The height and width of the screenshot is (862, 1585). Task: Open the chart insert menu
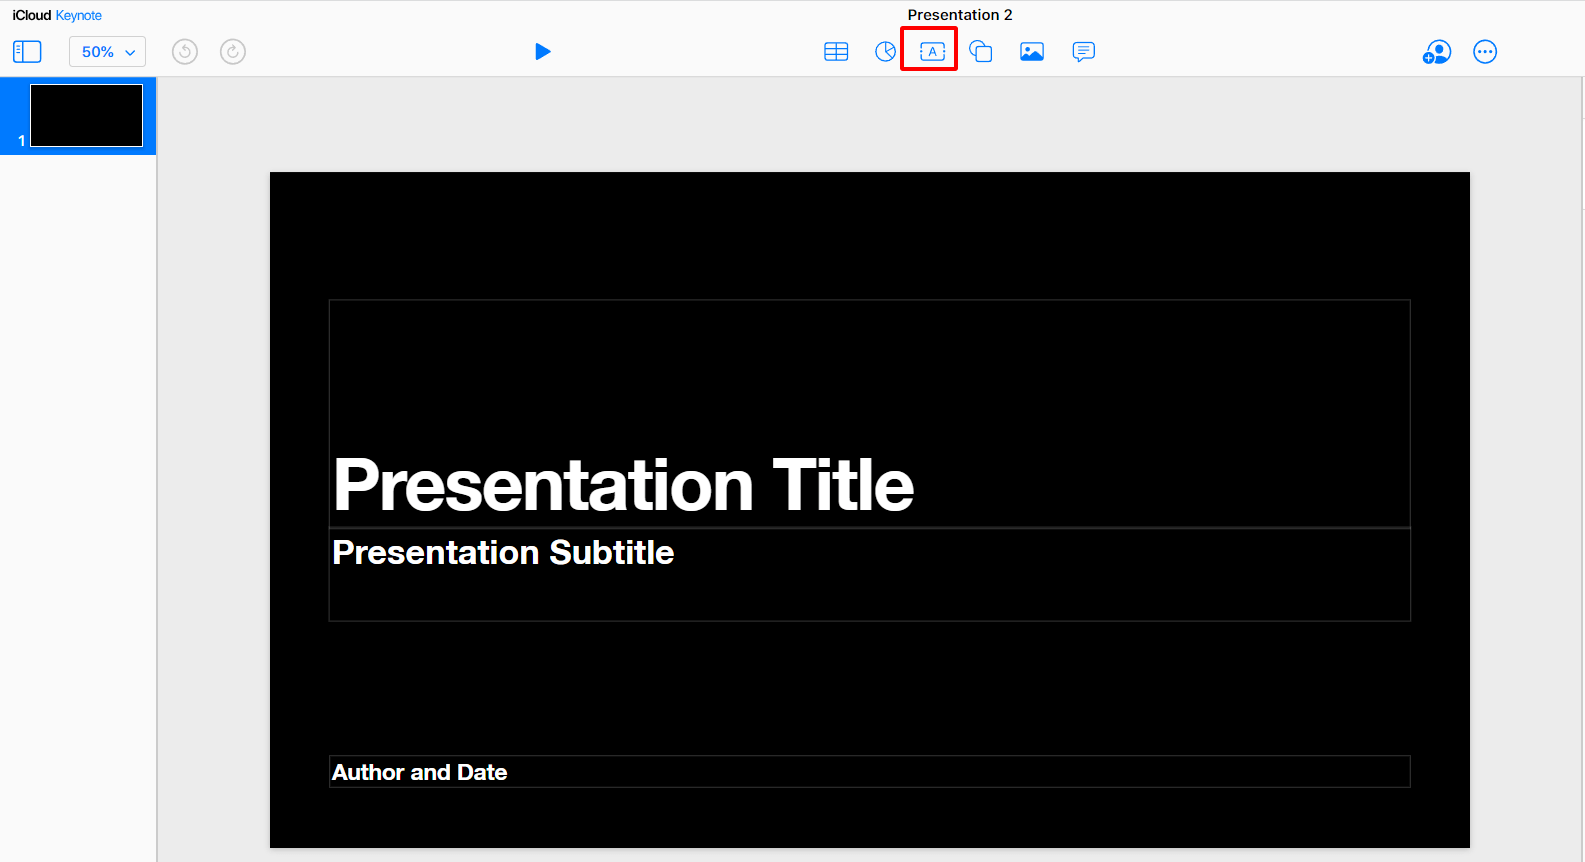click(885, 52)
